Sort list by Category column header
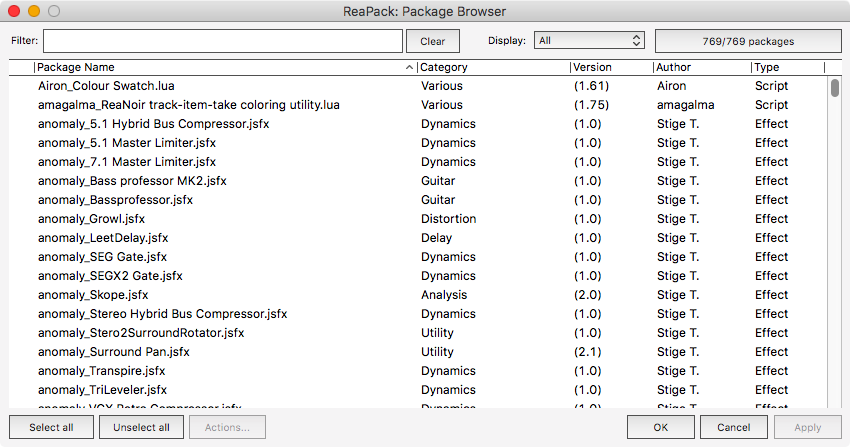 pyautogui.click(x=492, y=67)
